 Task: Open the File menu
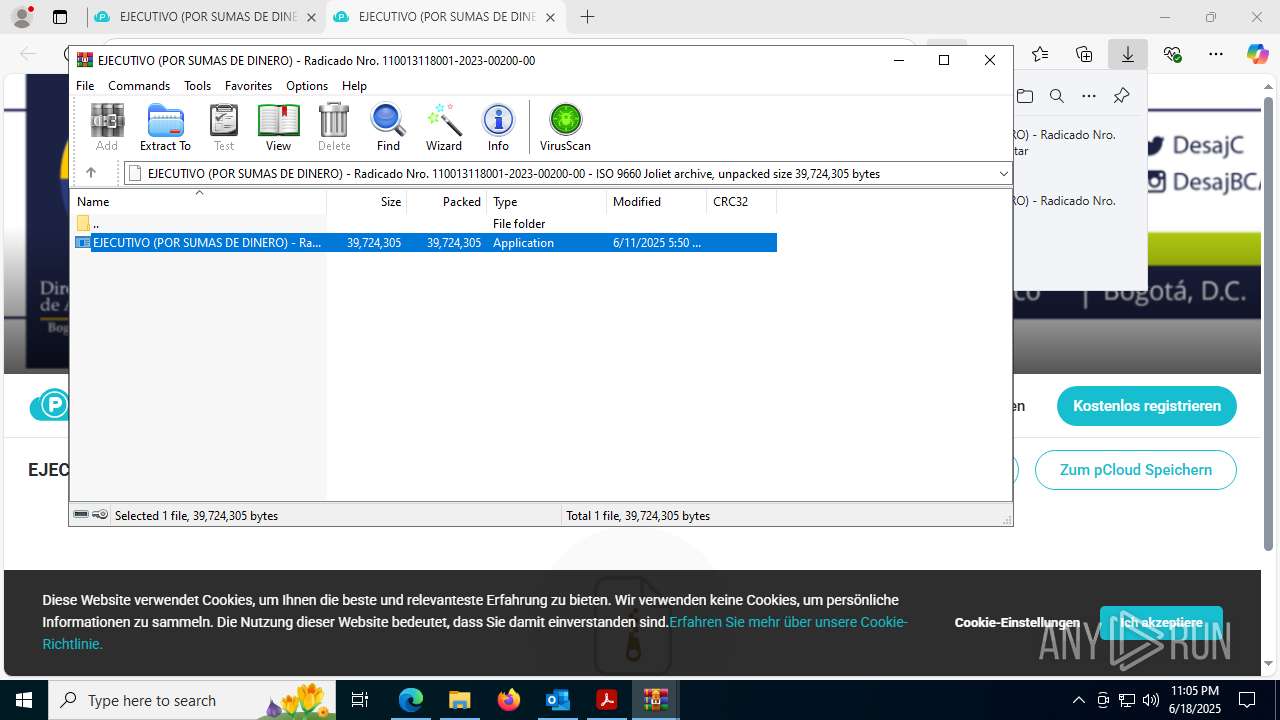point(85,86)
